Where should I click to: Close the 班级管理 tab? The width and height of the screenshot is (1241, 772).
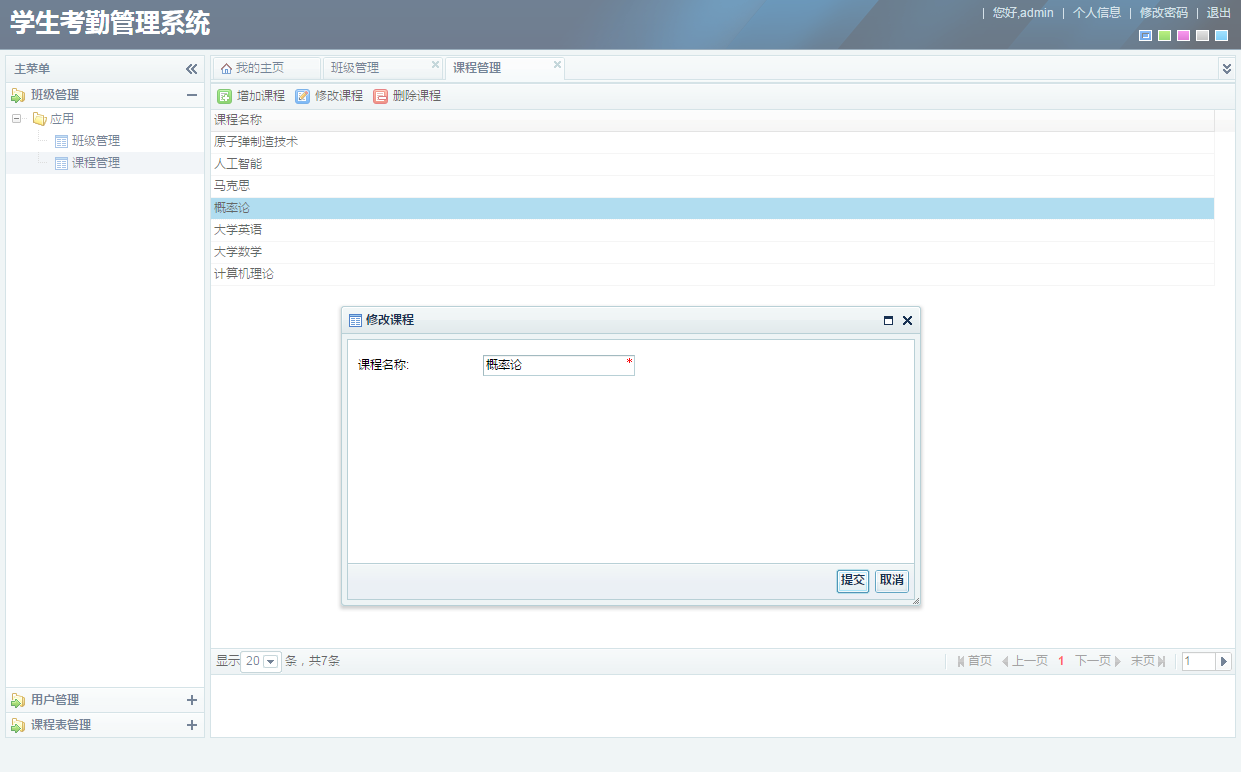pyautogui.click(x=435, y=64)
